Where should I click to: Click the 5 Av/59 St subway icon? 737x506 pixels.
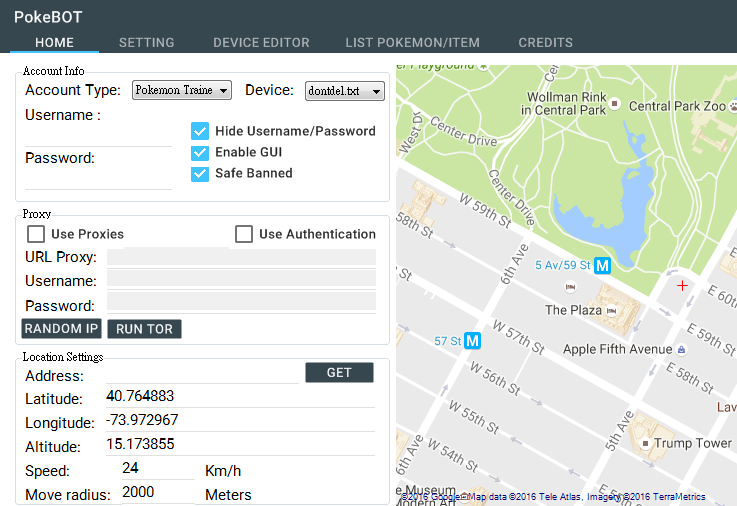point(602,266)
